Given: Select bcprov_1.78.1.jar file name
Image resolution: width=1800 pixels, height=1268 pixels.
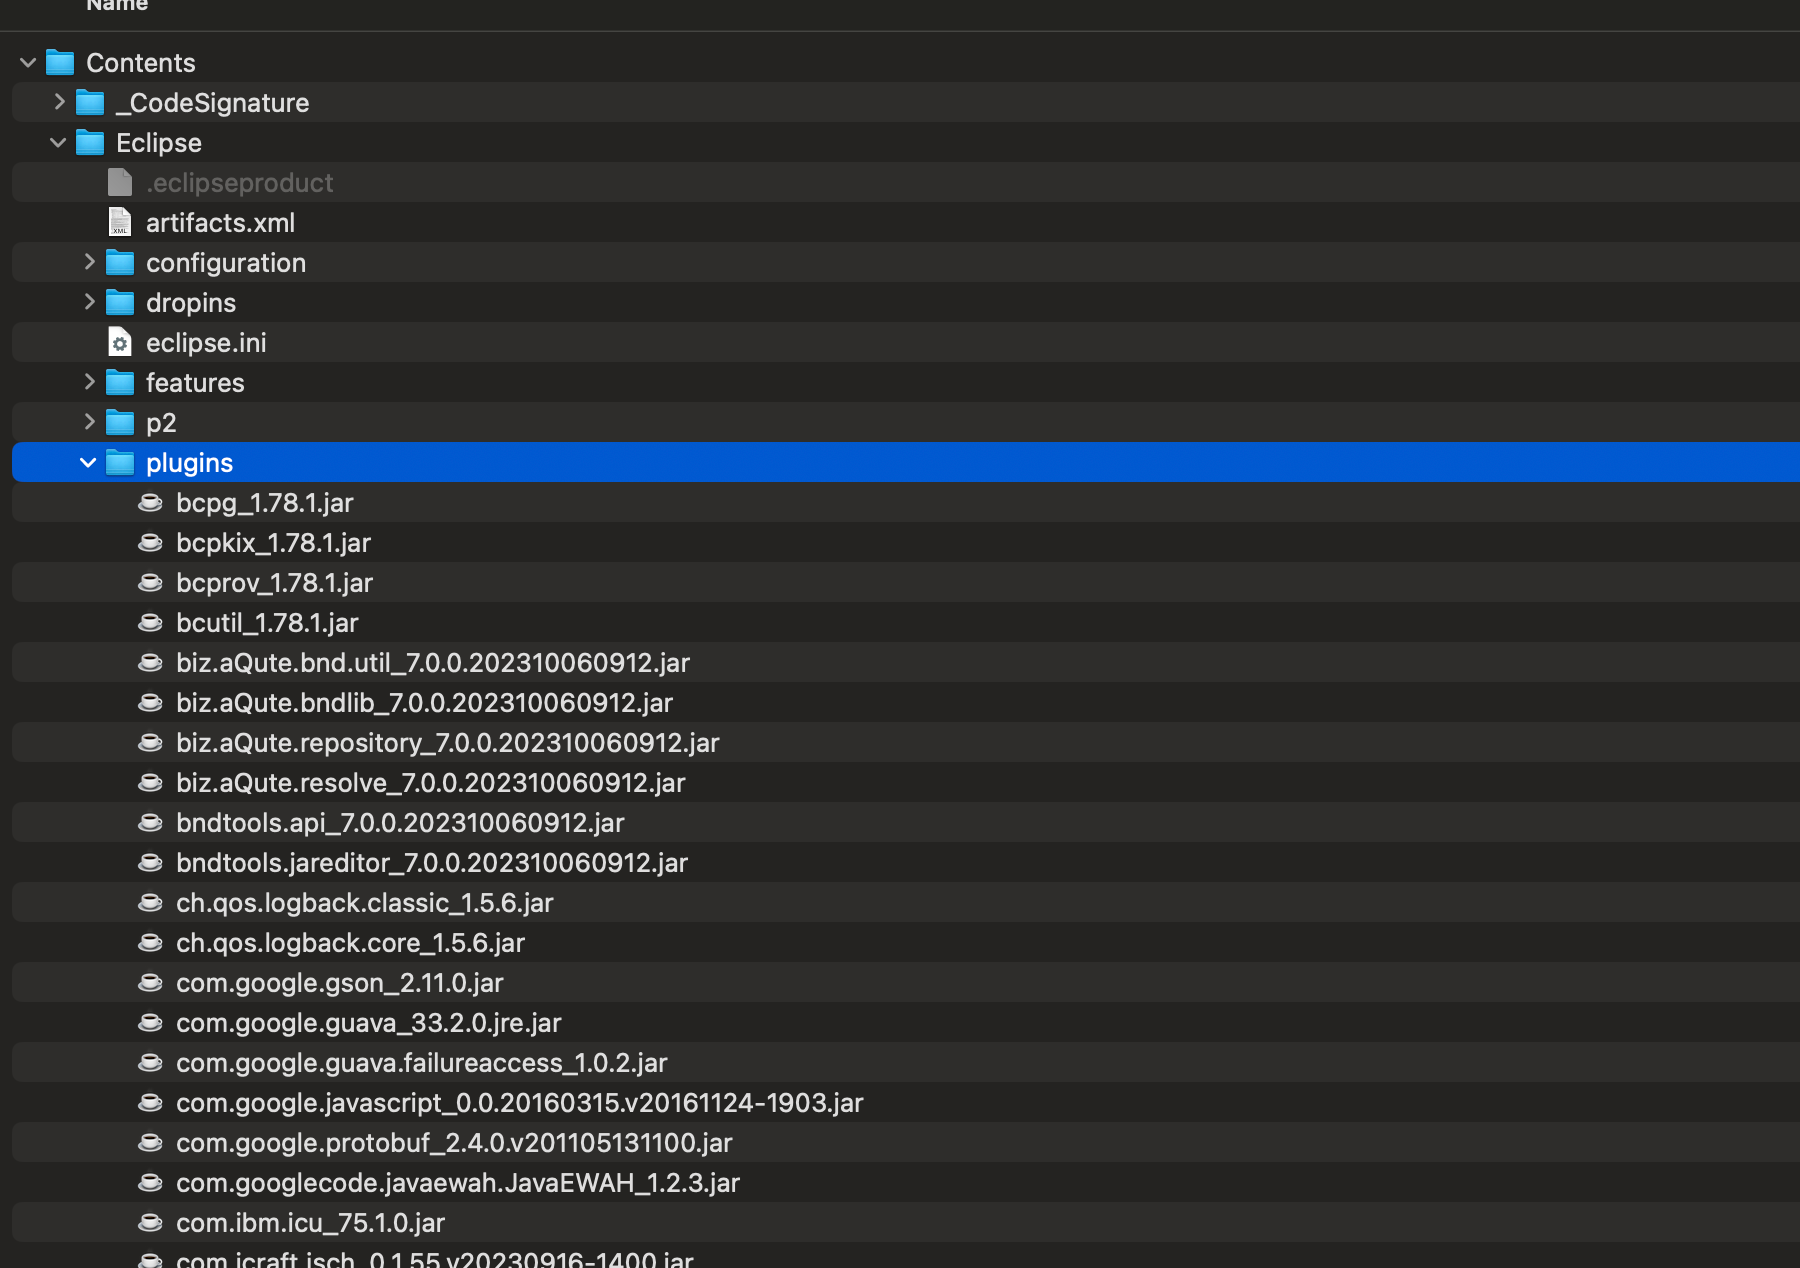Looking at the screenshot, I should pos(274,583).
